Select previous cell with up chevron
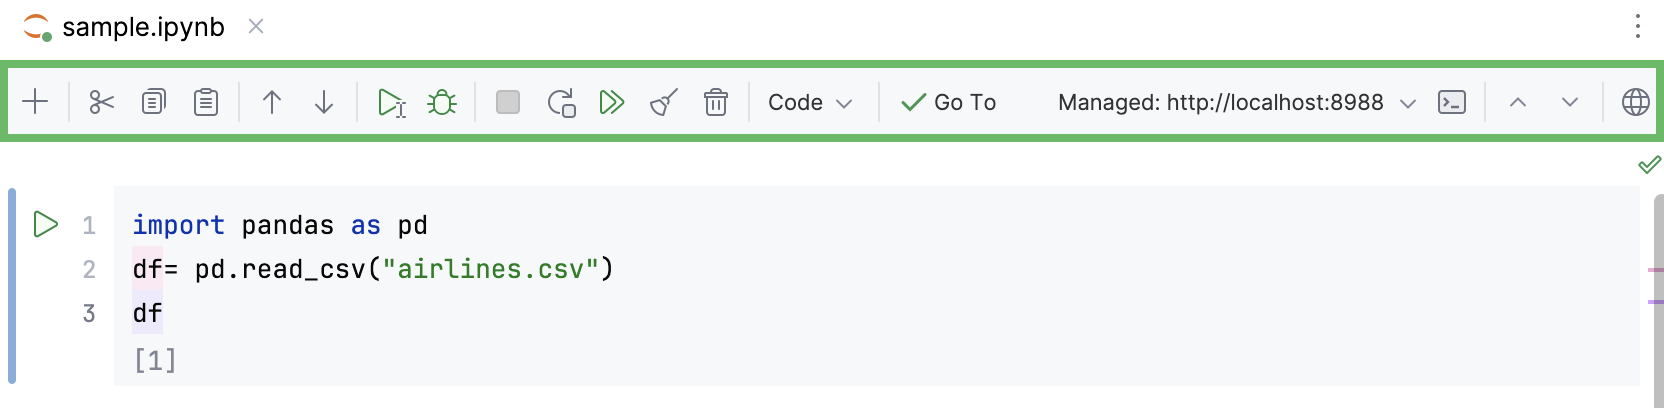Image resolution: width=1664 pixels, height=408 pixels. tap(1518, 102)
